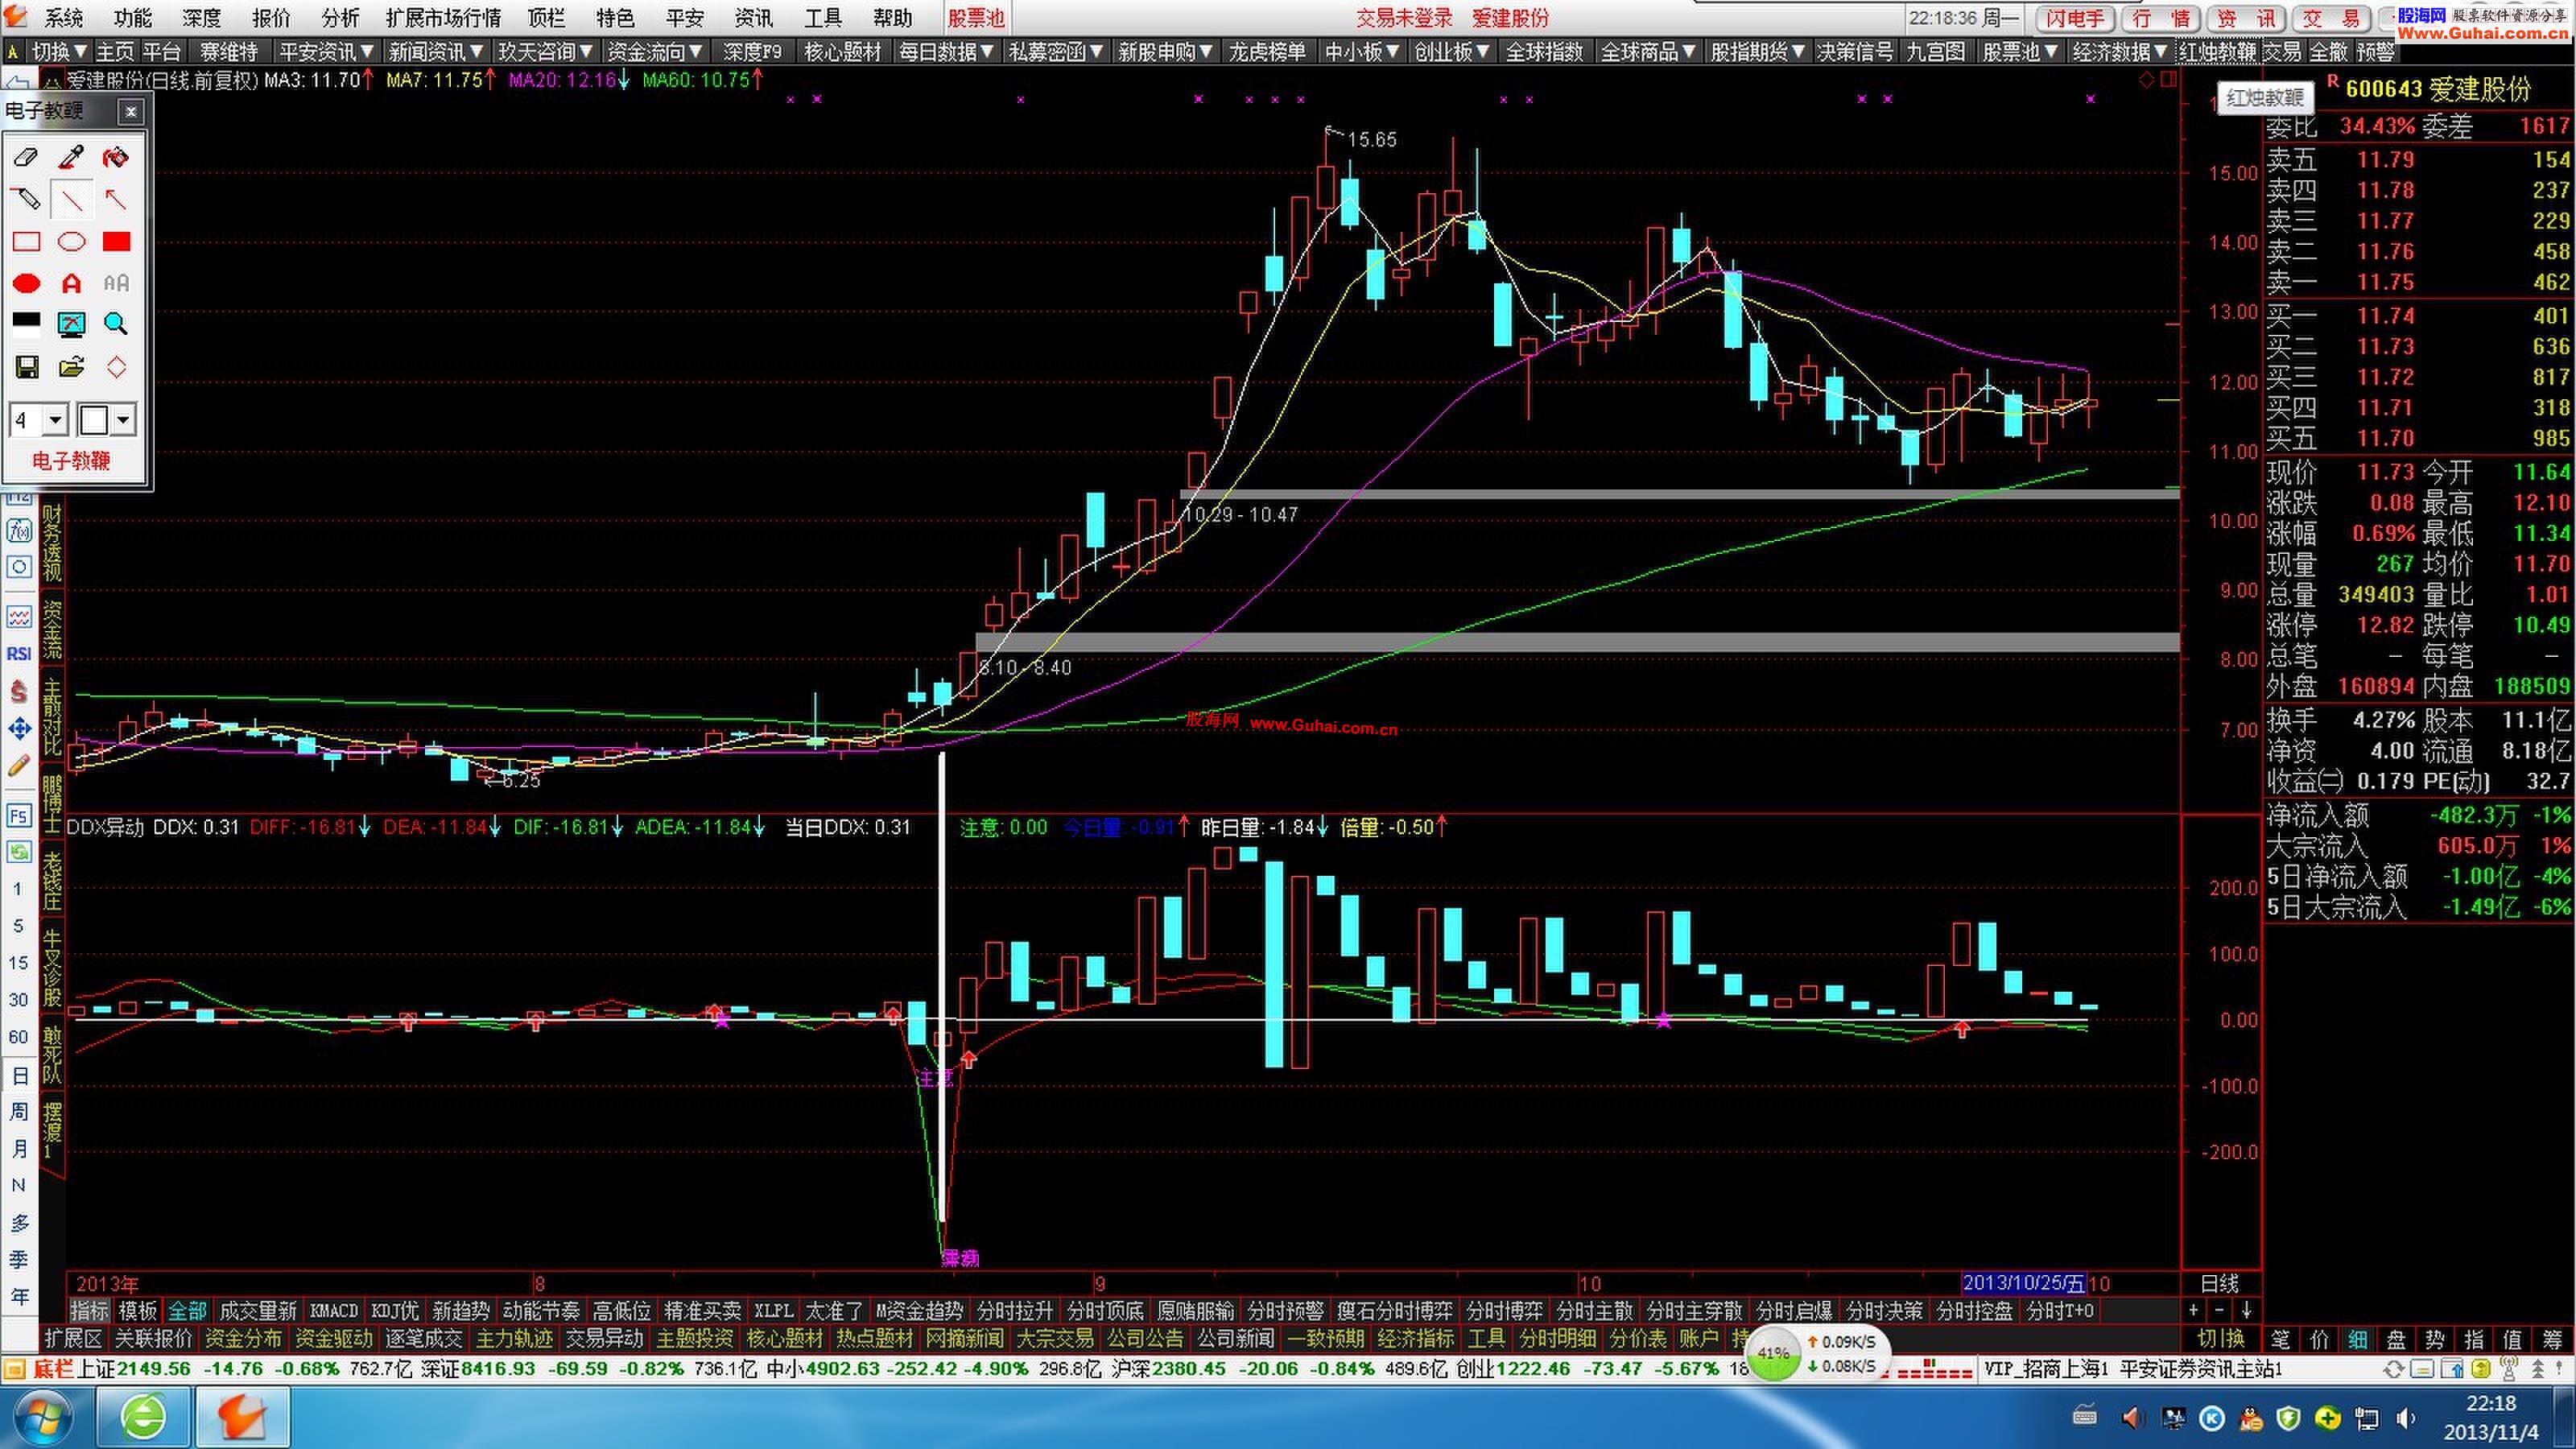This screenshot has height=1449, width=2576.
Task: Select the eraser tool in 电子教鞭 panel
Action: point(26,157)
